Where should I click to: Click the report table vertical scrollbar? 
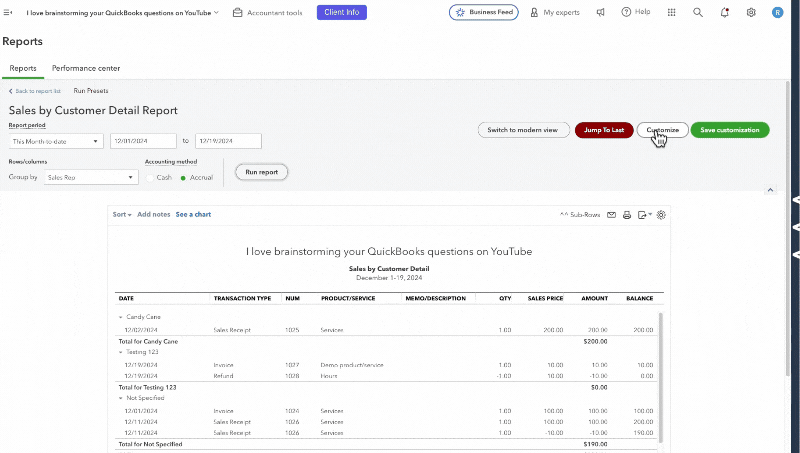point(661,378)
